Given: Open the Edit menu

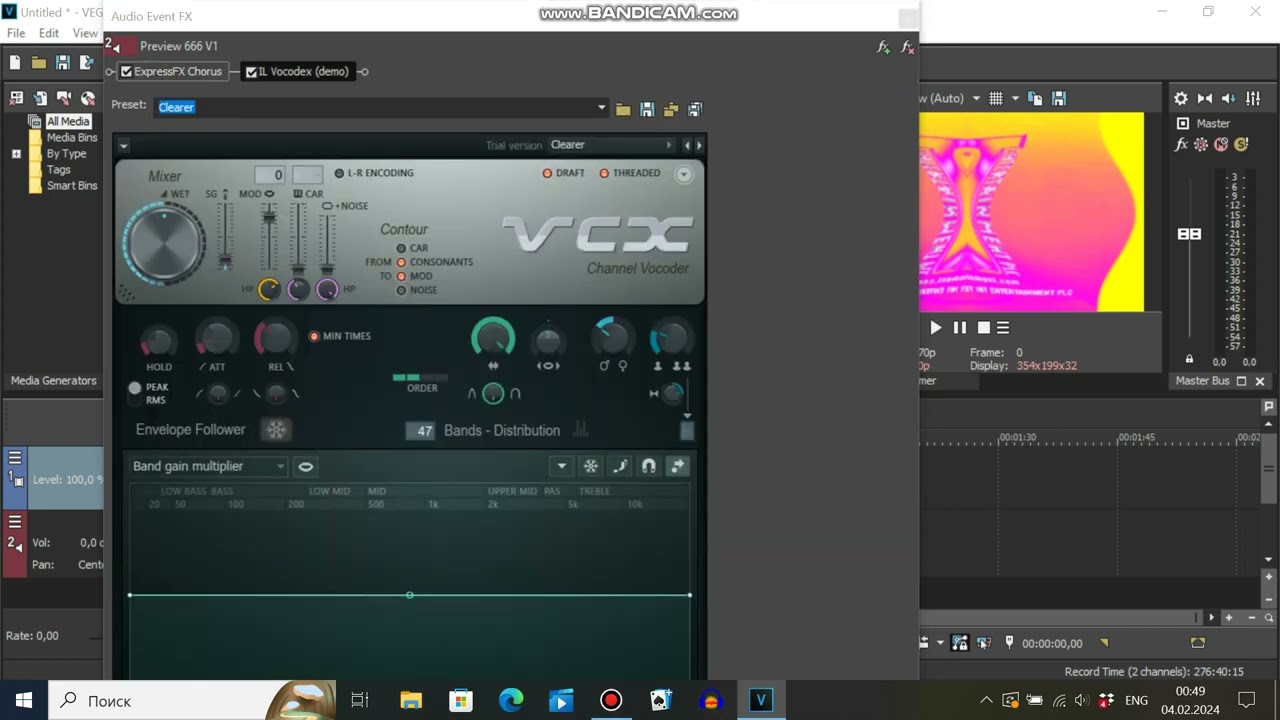Looking at the screenshot, I should pos(49,33).
